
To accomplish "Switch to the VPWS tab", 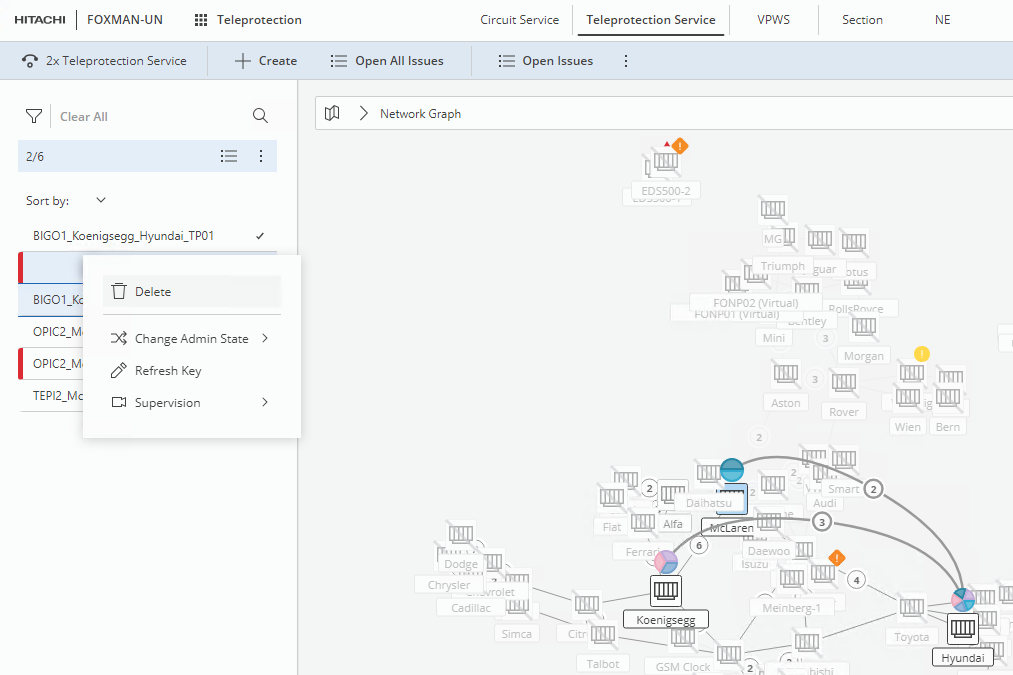I will (773, 20).
